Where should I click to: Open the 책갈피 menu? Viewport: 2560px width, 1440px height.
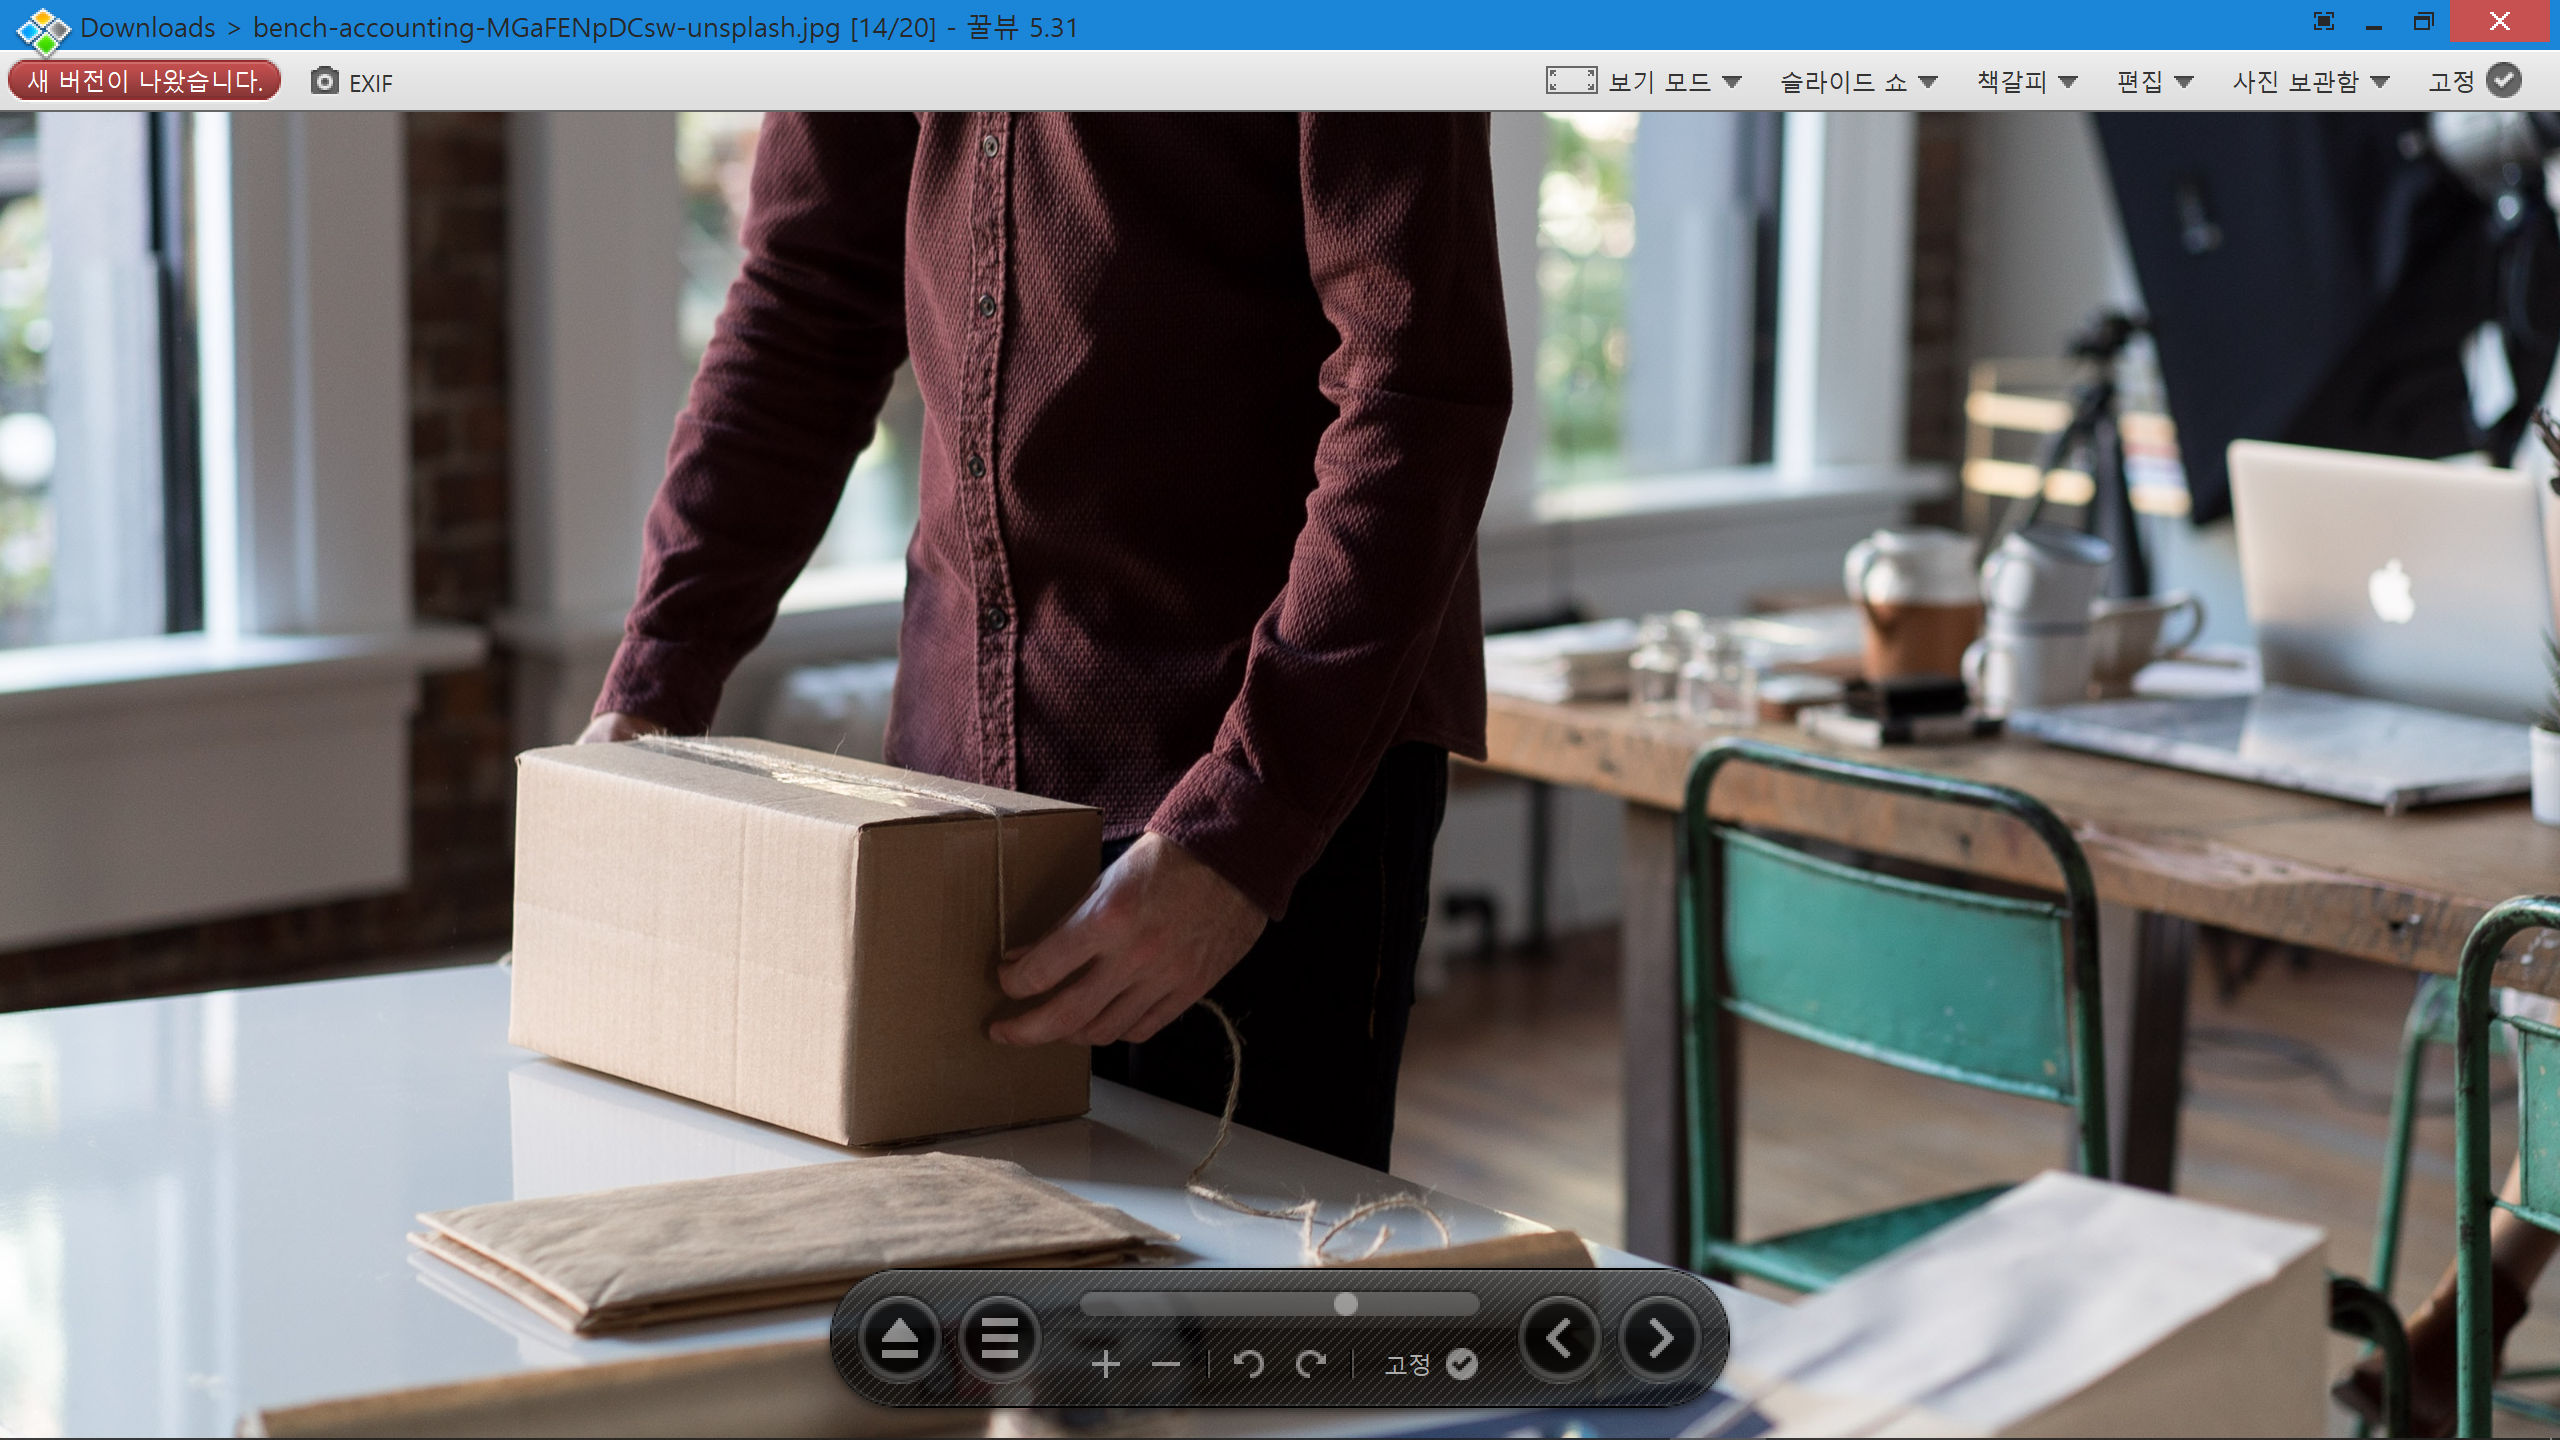tap(2012, 81)
